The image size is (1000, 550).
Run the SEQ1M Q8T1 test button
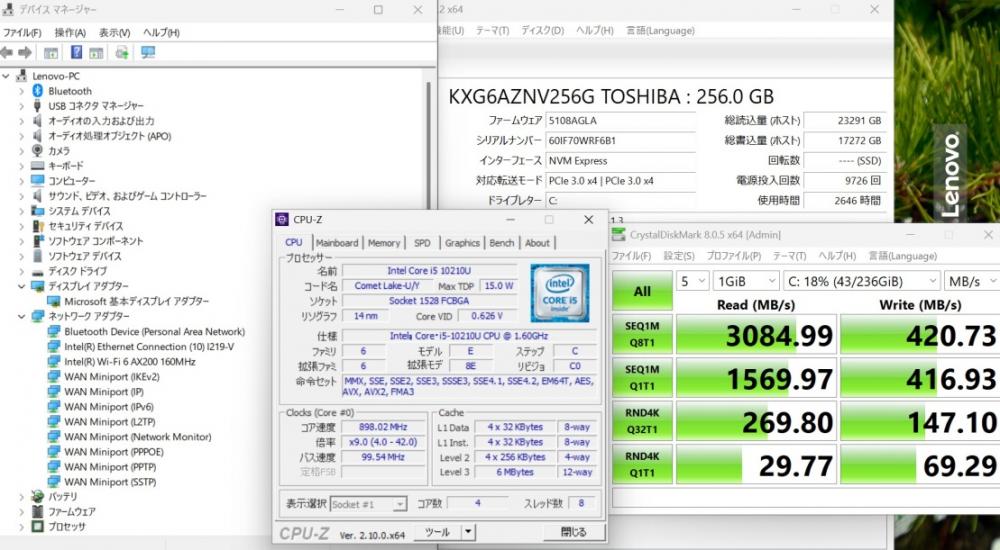(x=641, y=335)
